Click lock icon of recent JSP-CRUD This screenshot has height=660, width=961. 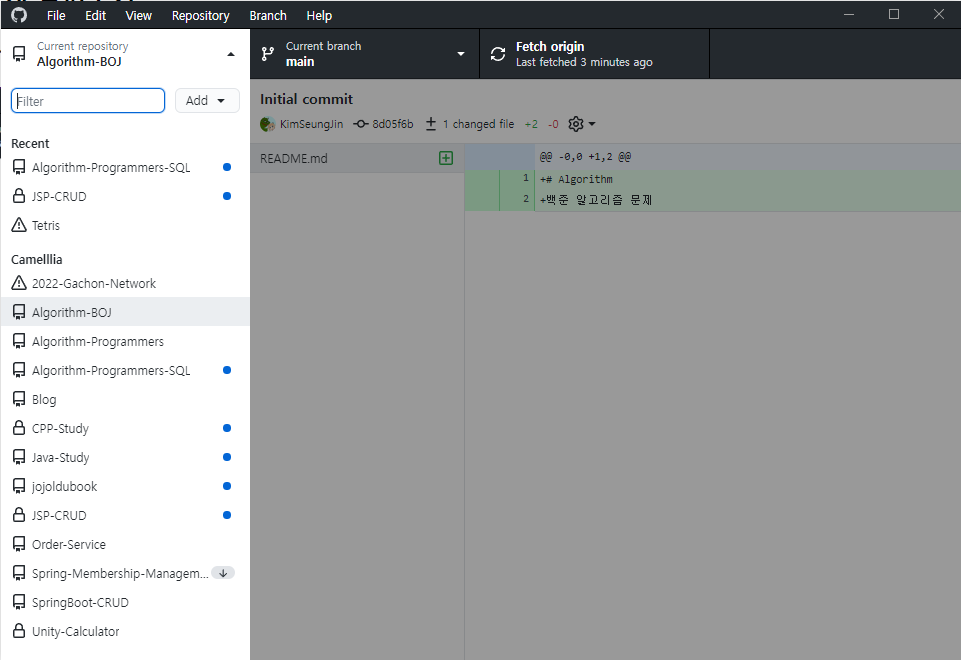coord(19,195)
